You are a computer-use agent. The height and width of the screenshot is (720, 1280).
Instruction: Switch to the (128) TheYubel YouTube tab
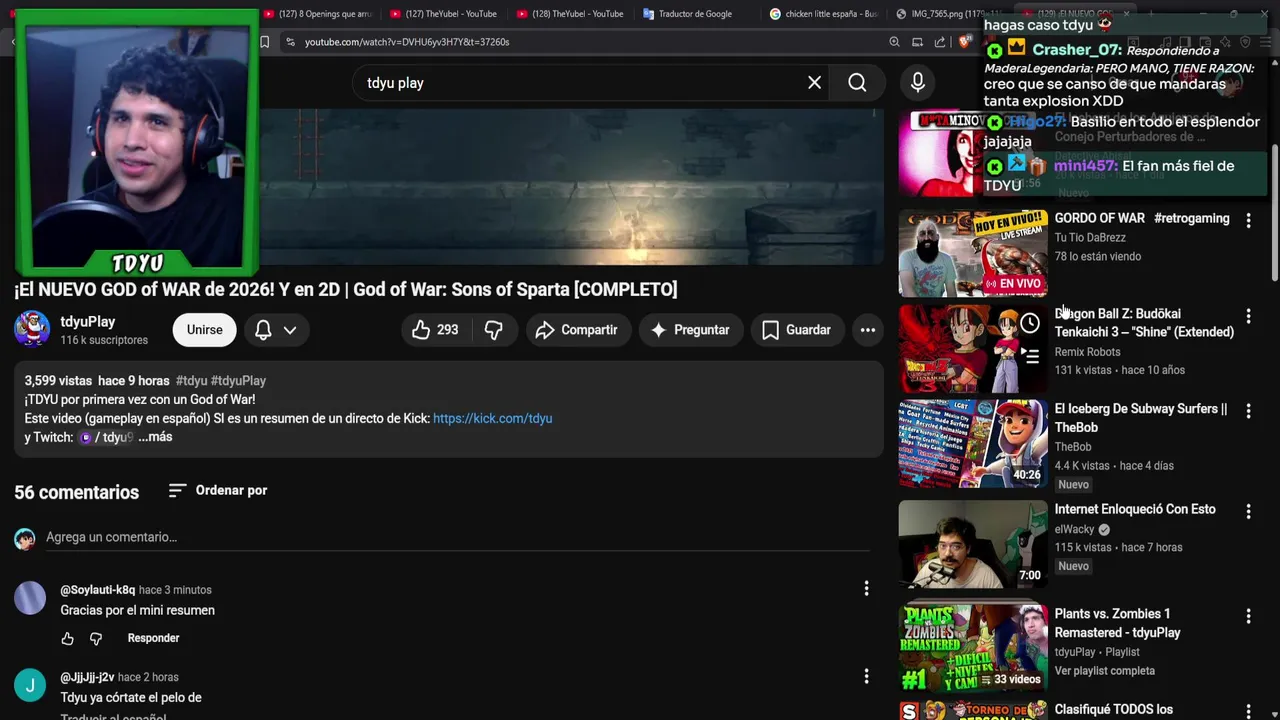tap(569, 14)
